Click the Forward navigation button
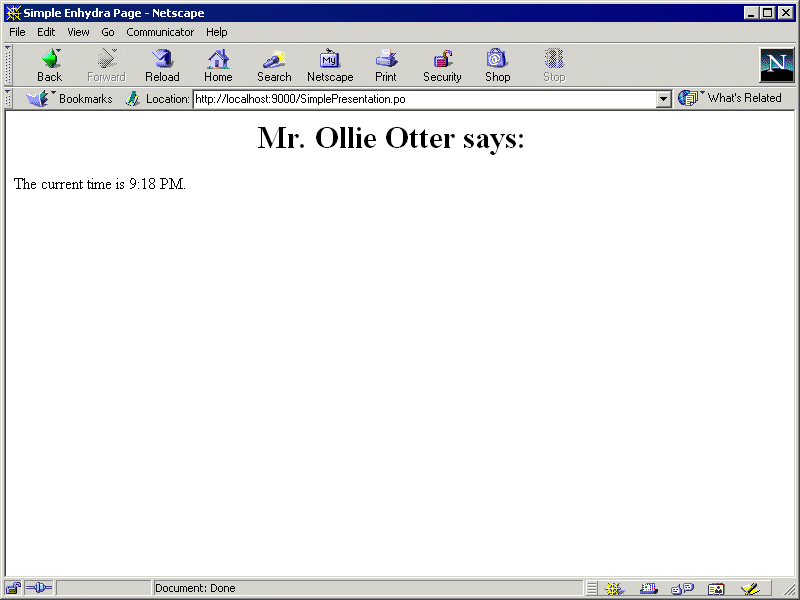800x600 pixels. tap(106, 65)
